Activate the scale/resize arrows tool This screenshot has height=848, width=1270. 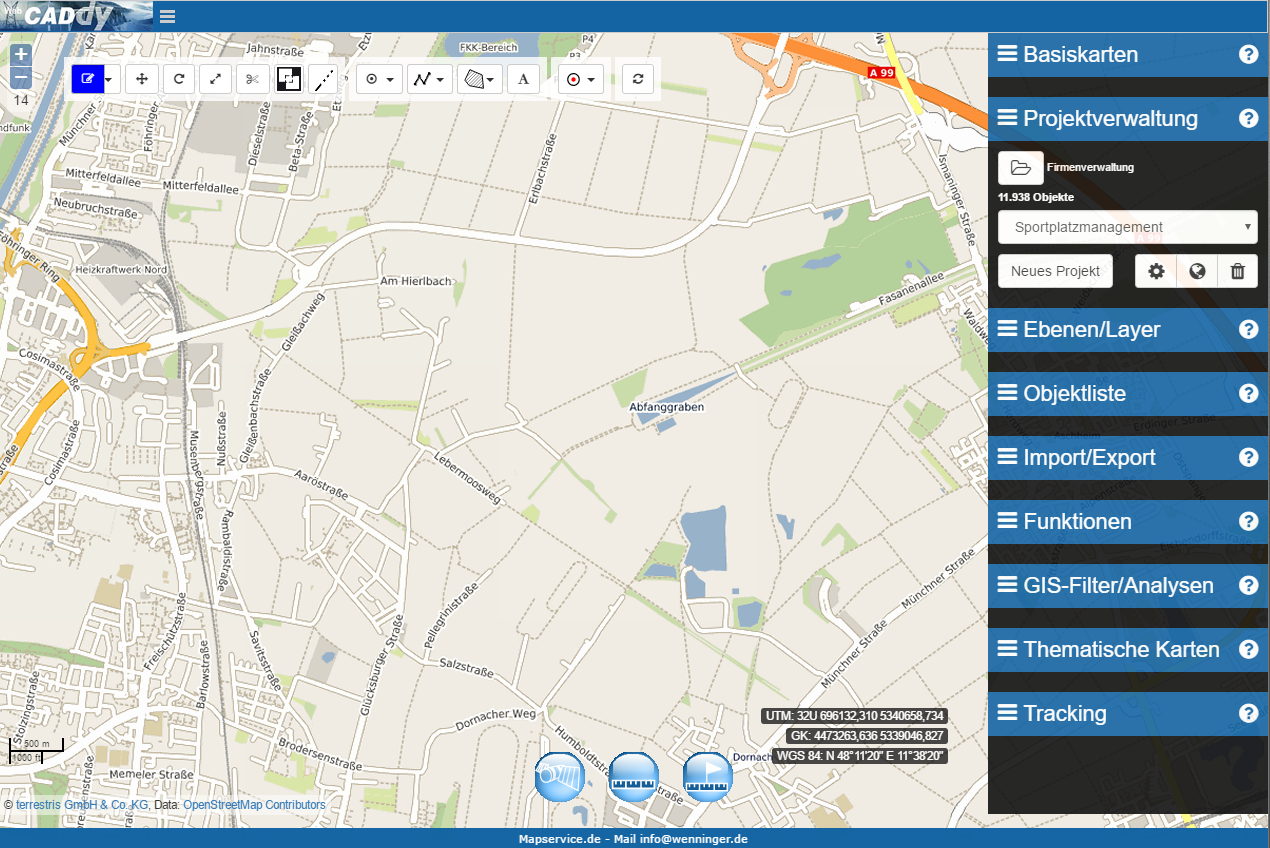tap(215, 79)
